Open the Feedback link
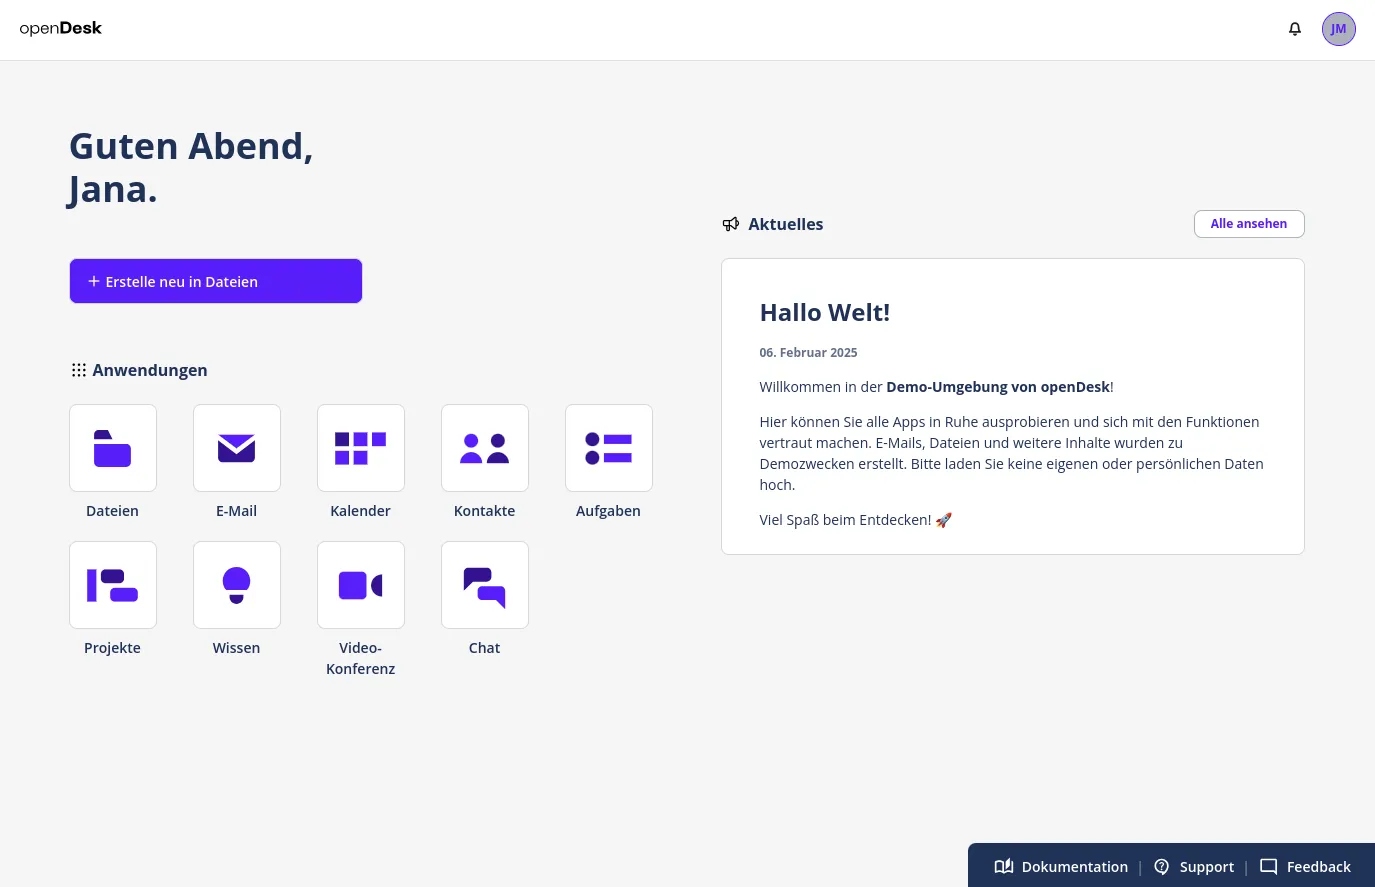The height and width of the screenshot is (887, 1375). pyautogui.click(x=1318, y=866)
